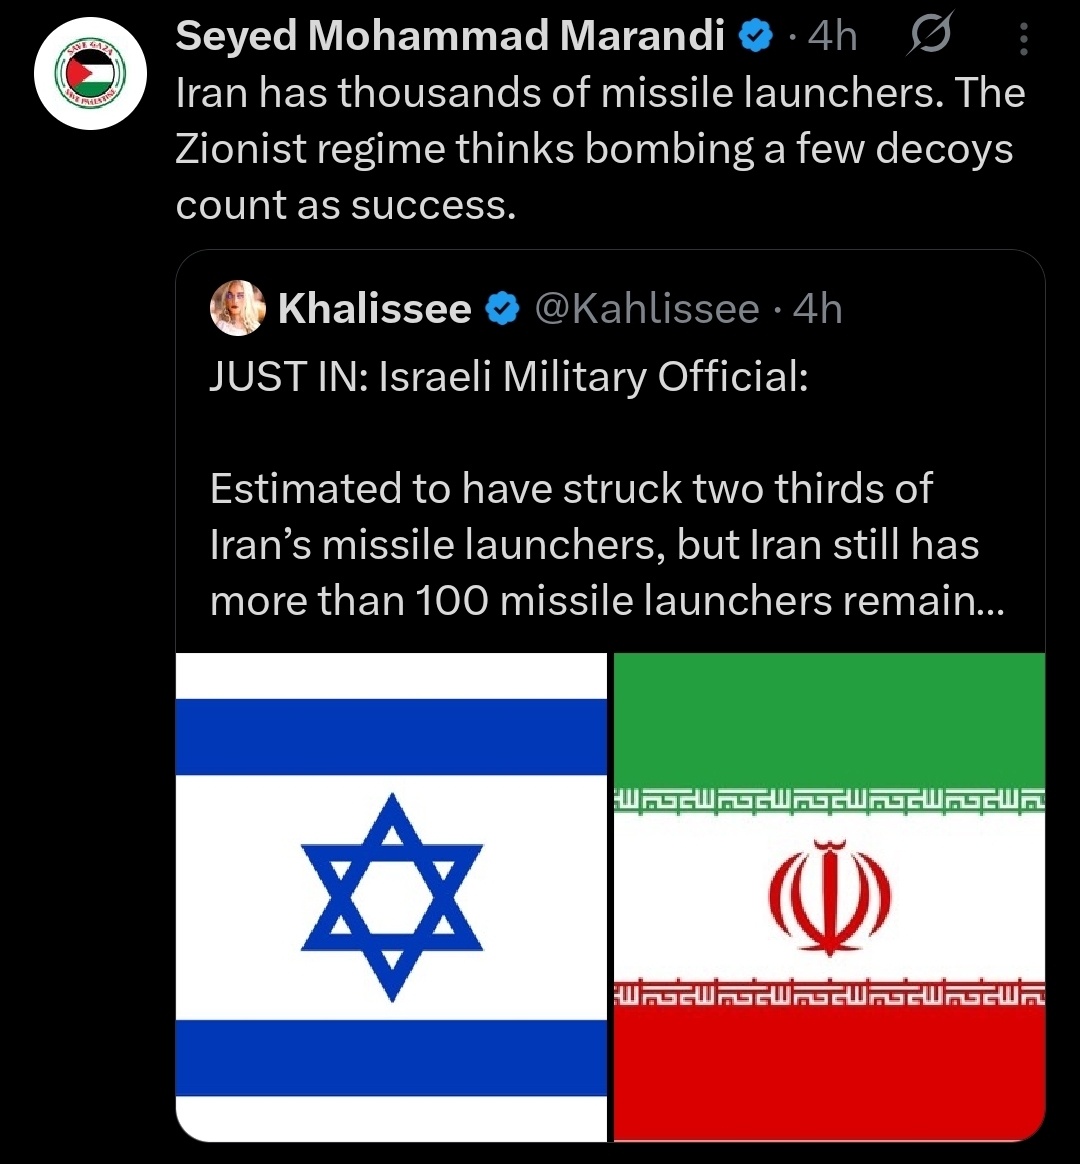This screenshot has height=1164, width=1080.
Task: Click the red emblem on Iran's flag
Action: (x=829, y=897)
